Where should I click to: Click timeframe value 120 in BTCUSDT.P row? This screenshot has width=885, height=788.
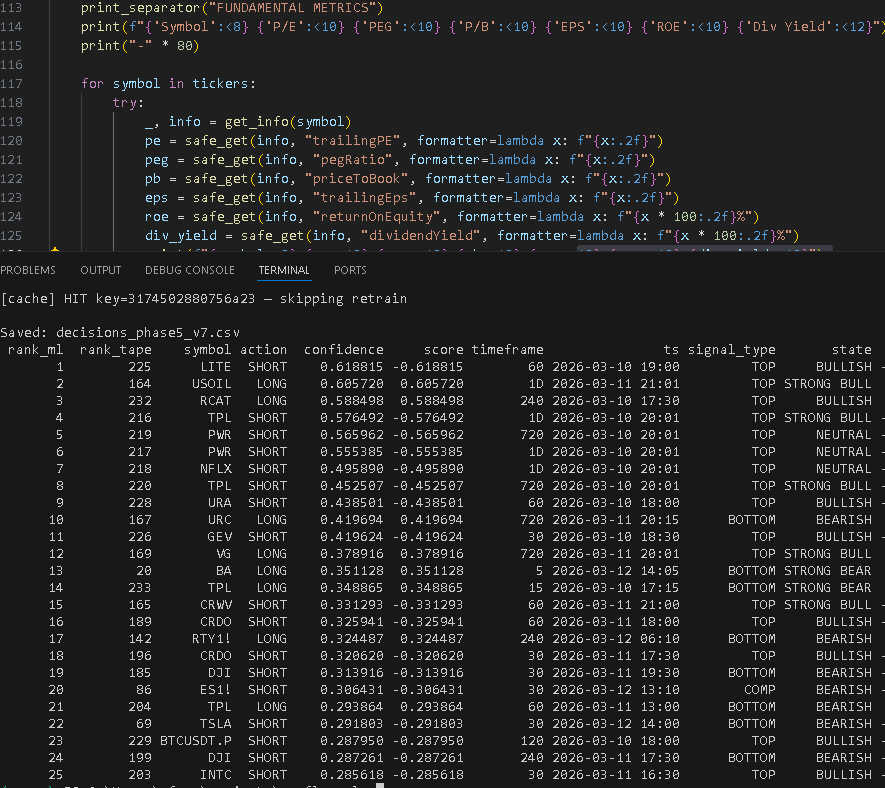pyautogui.click(x=532, y=741)
